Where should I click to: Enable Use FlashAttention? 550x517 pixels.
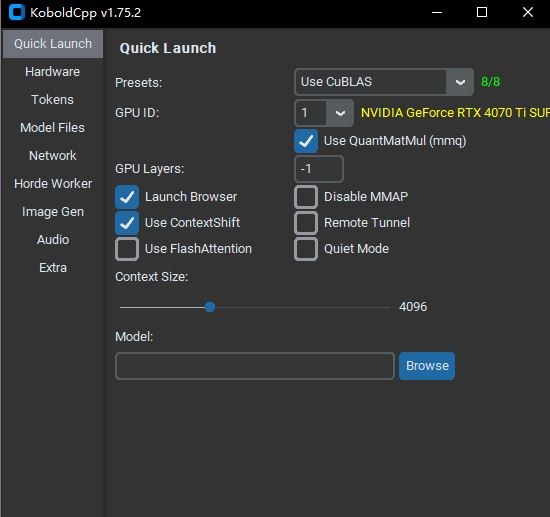127,249
